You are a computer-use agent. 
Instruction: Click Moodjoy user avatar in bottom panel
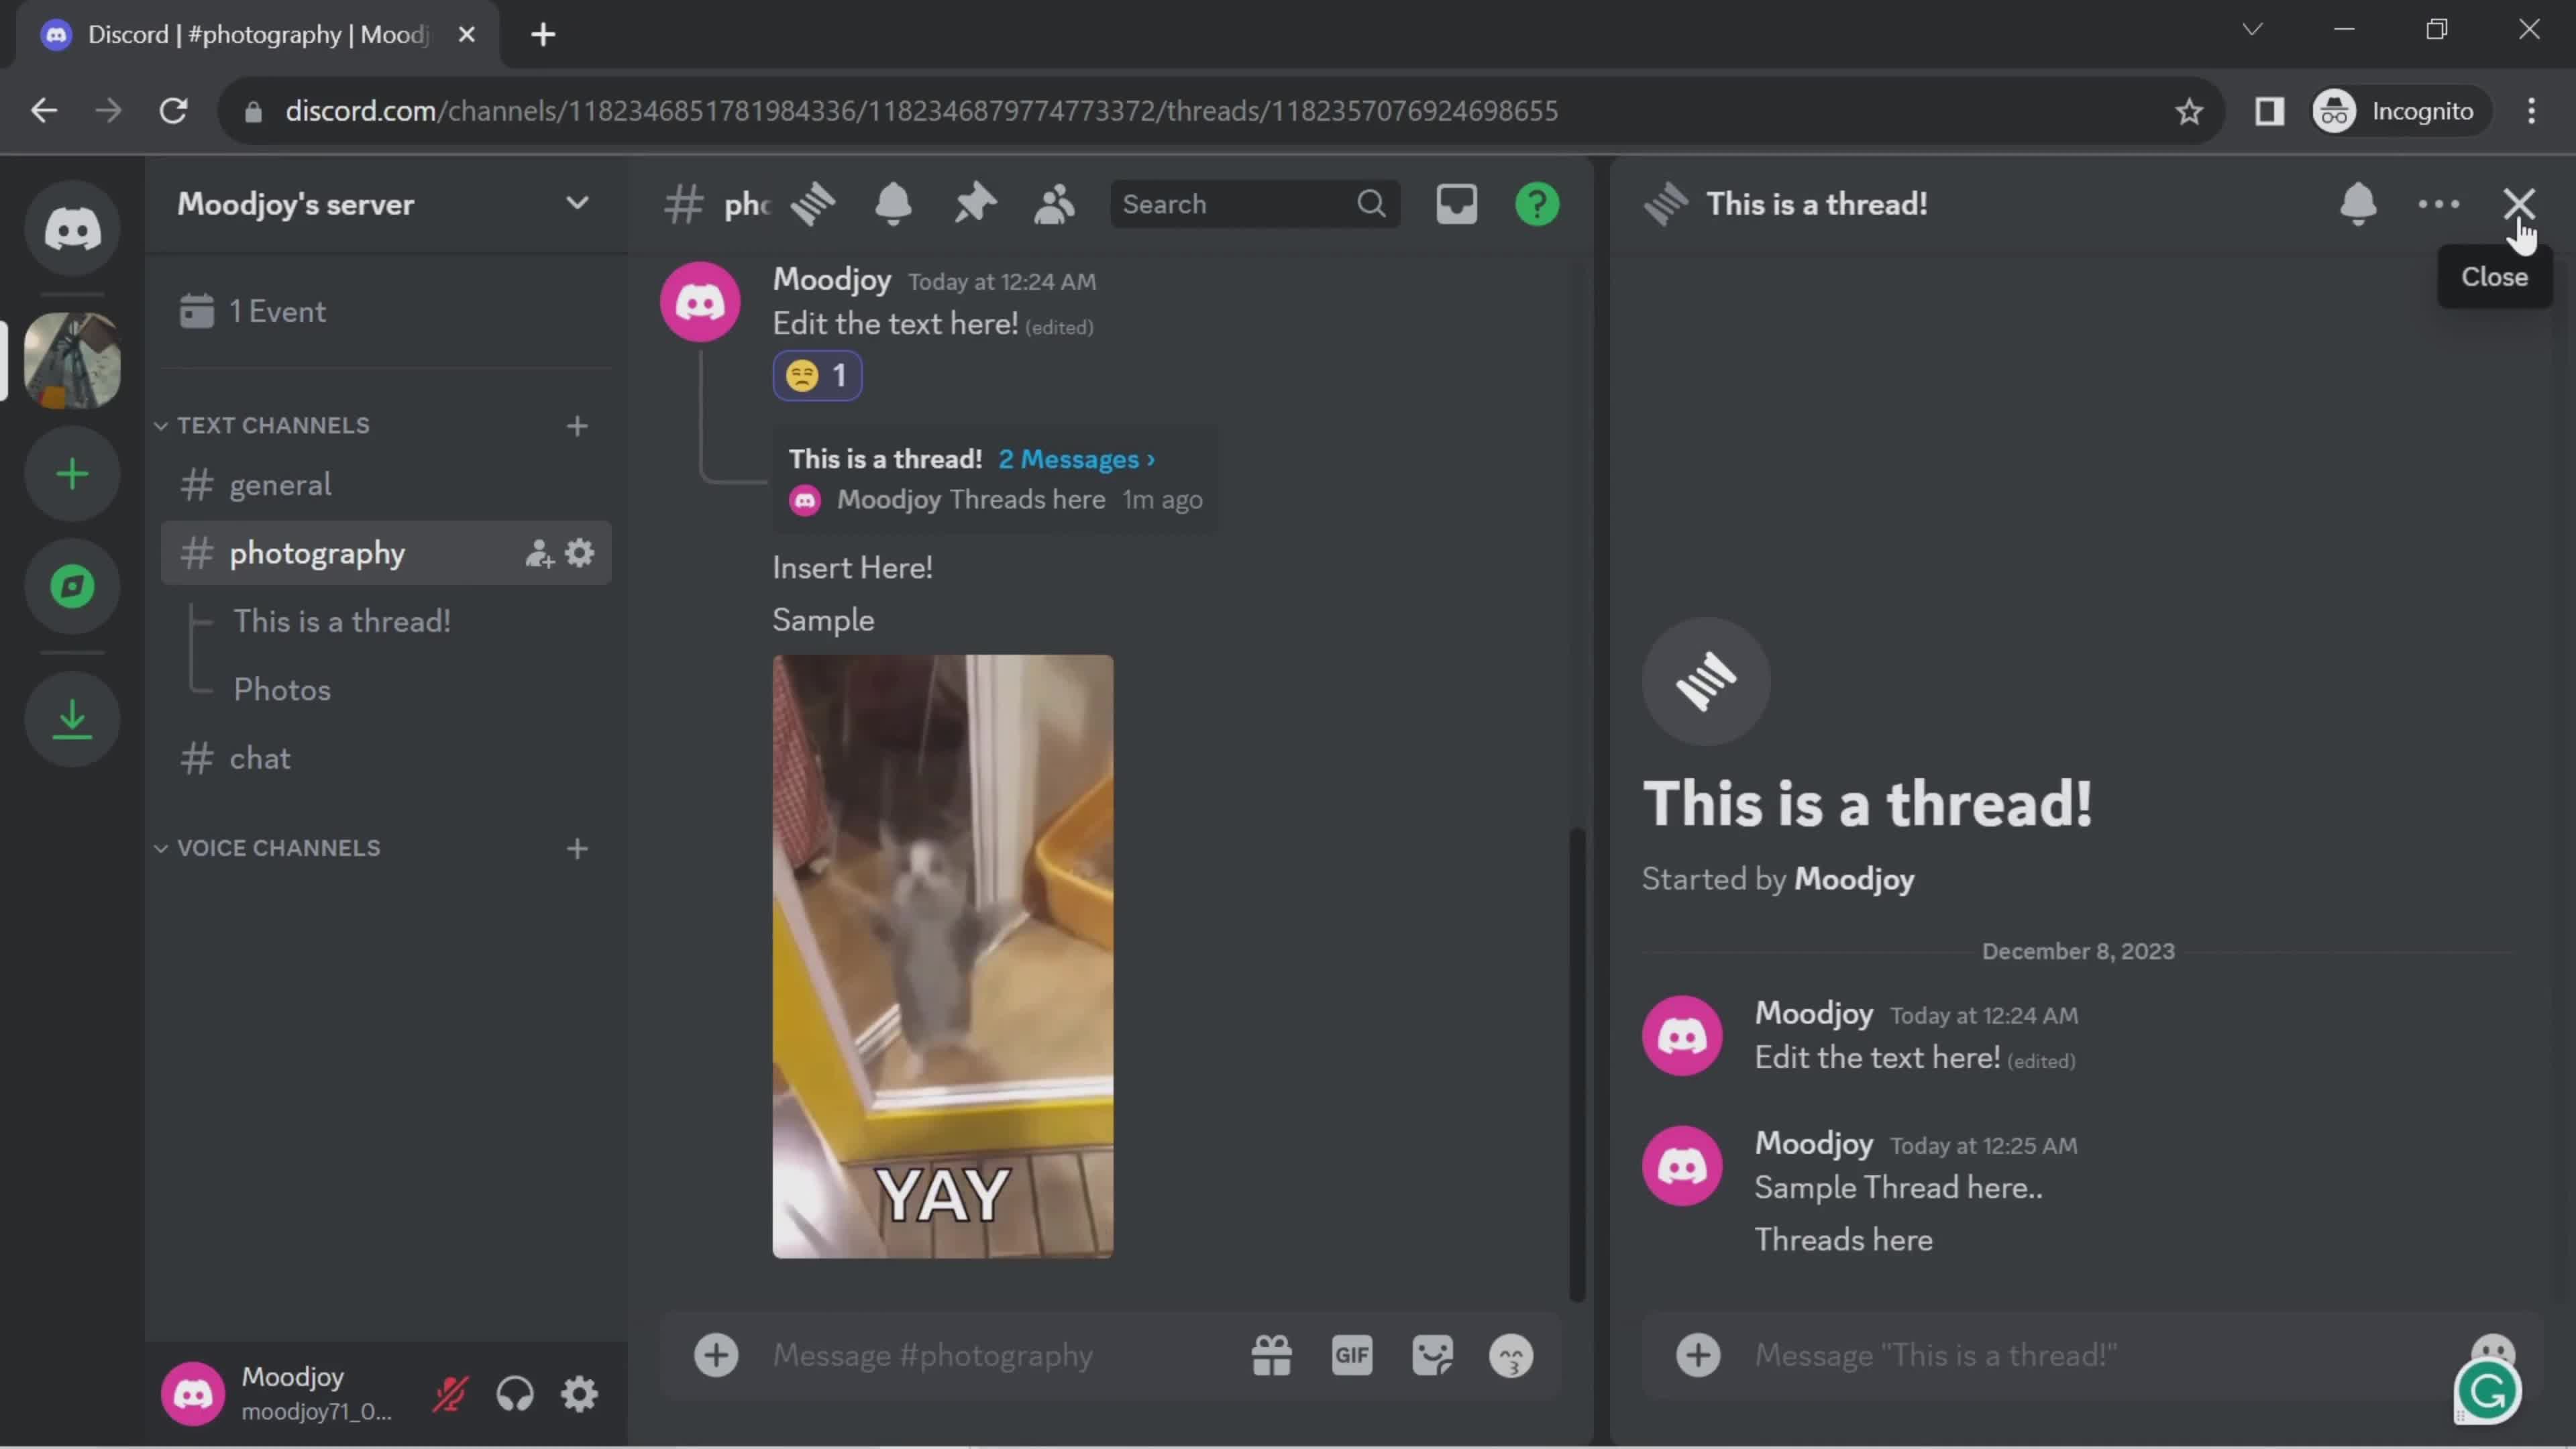point(193,1394)
